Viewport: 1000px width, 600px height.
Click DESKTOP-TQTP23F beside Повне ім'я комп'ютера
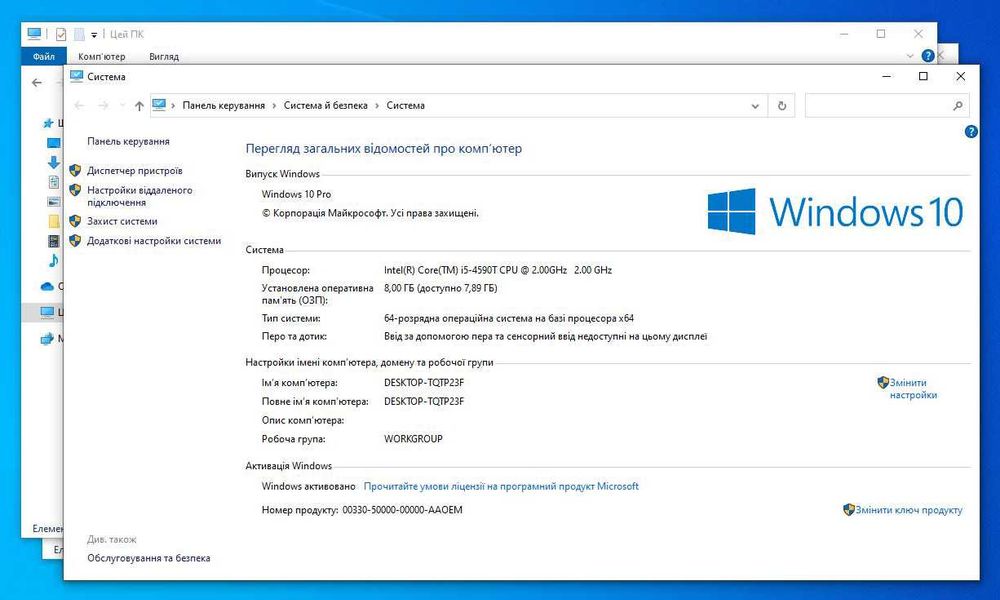pos(423,401)
